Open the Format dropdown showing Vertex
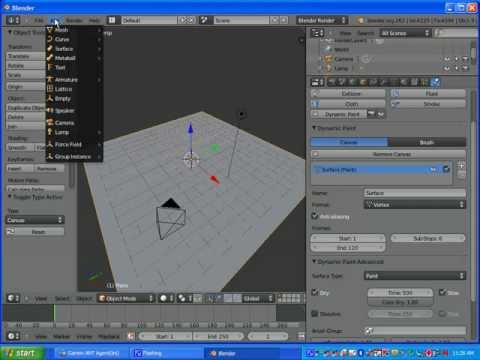The image size is (480, 360). tap(415, 204)
